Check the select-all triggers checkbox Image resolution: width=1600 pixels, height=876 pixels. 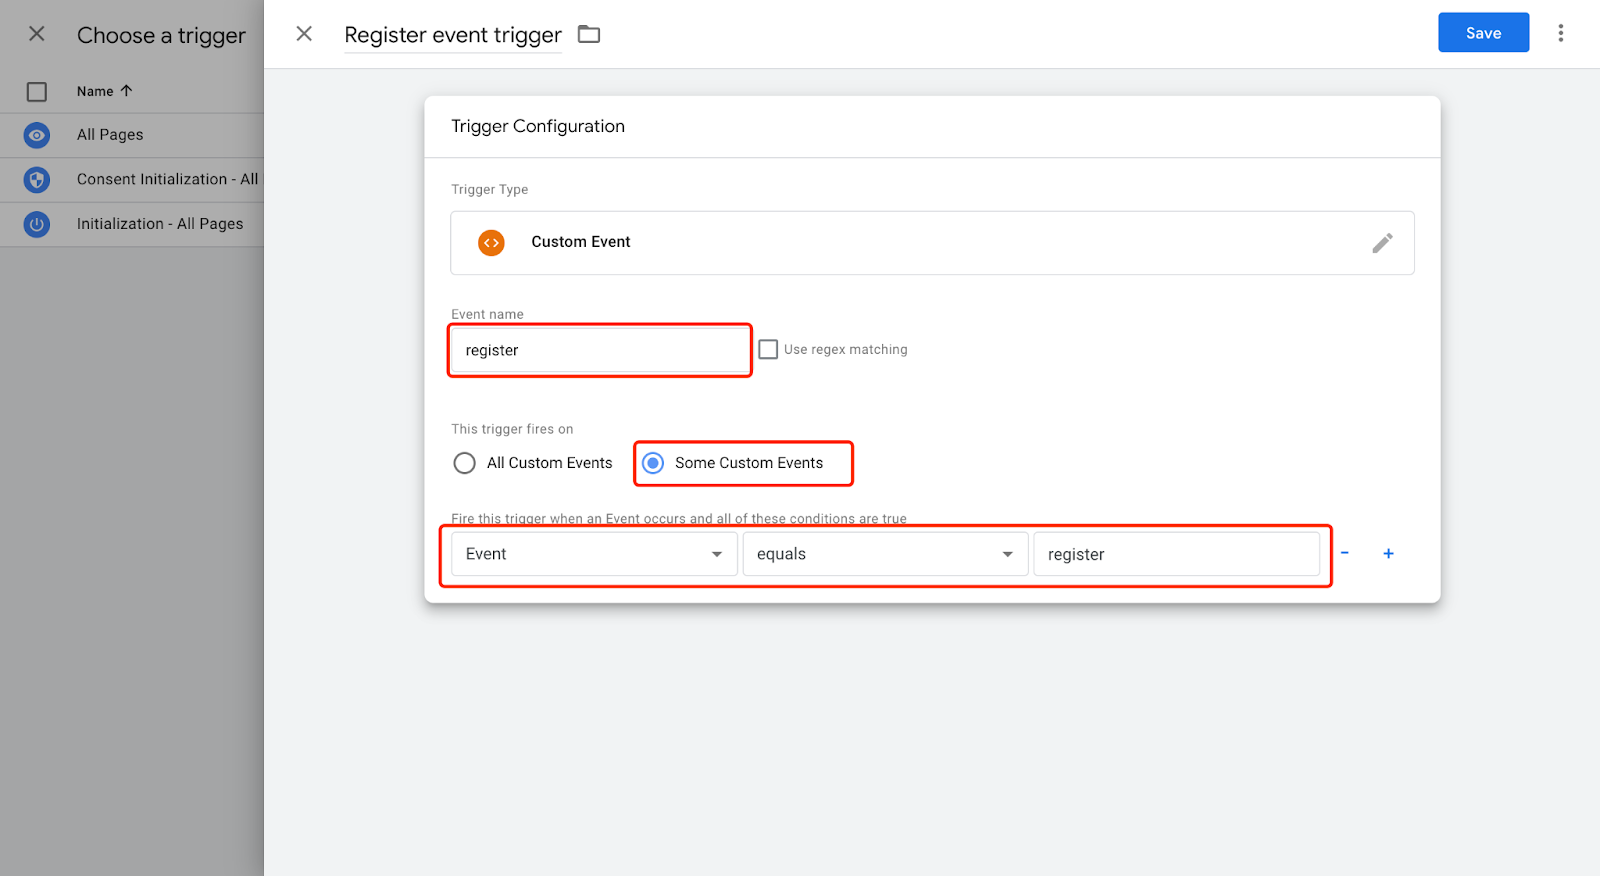coord(37,92)
